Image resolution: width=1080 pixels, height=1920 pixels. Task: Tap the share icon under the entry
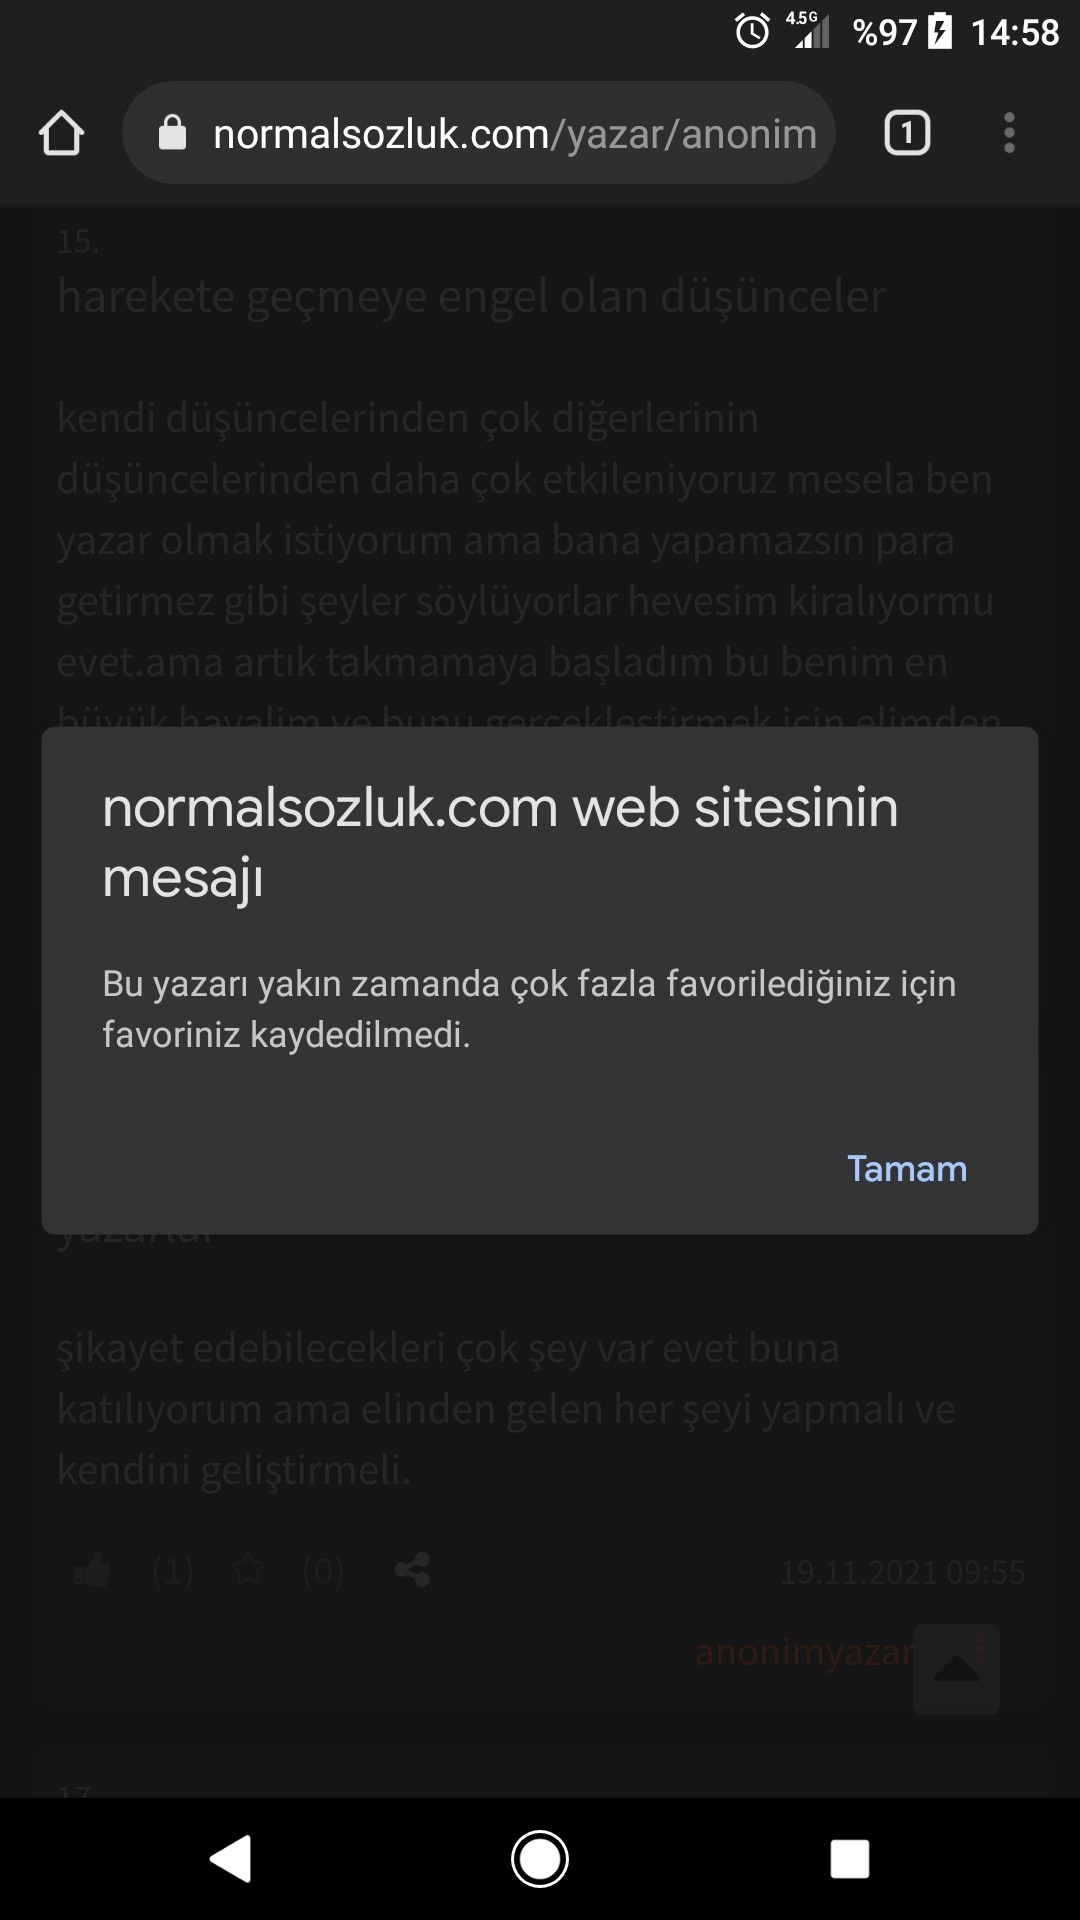tap(412, 1571)
